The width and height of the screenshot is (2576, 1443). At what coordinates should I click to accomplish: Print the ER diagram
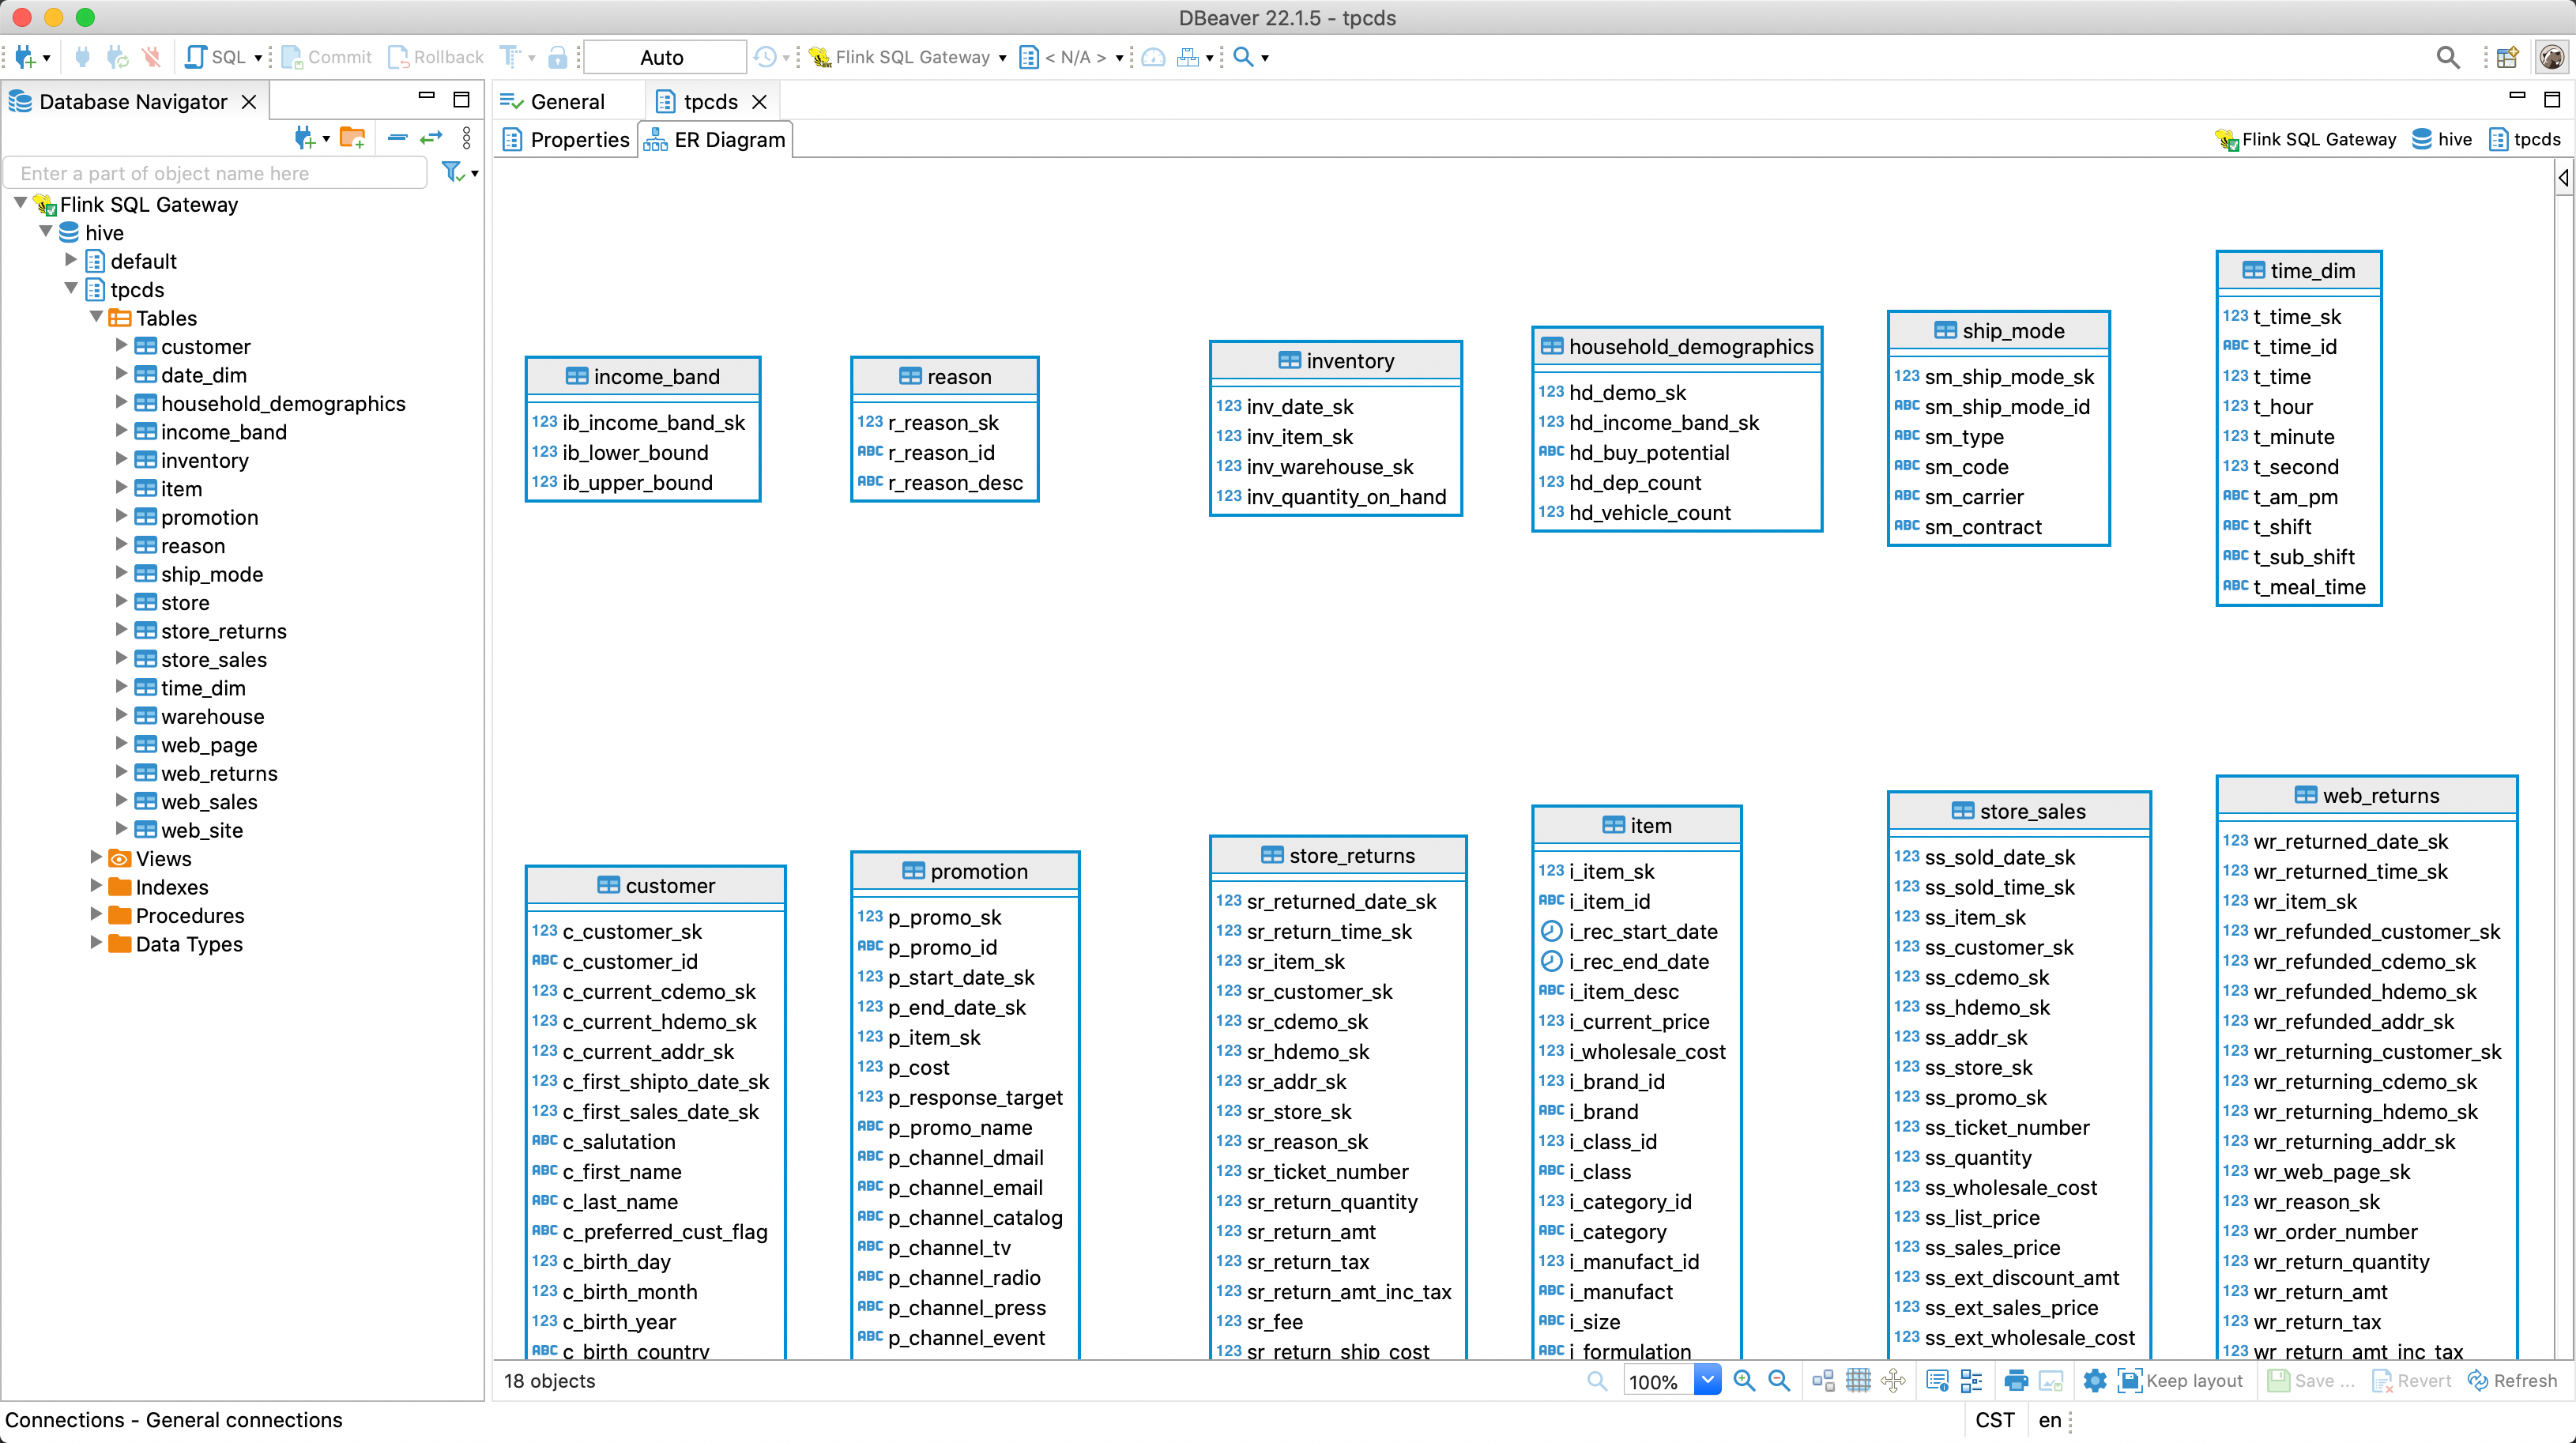[2017, 1381]
